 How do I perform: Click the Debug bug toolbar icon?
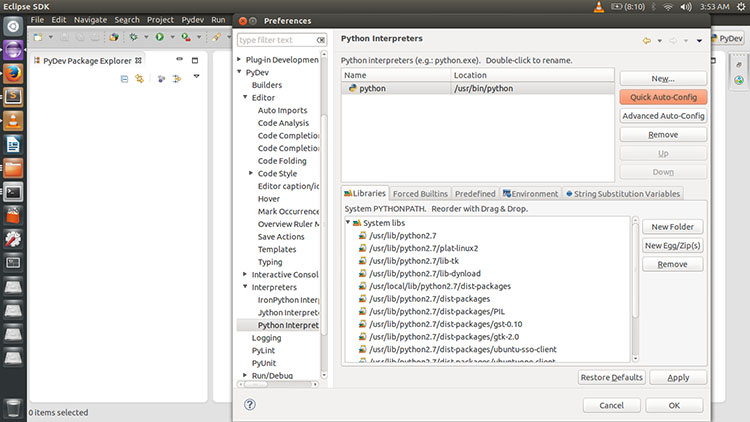(133, 37)
